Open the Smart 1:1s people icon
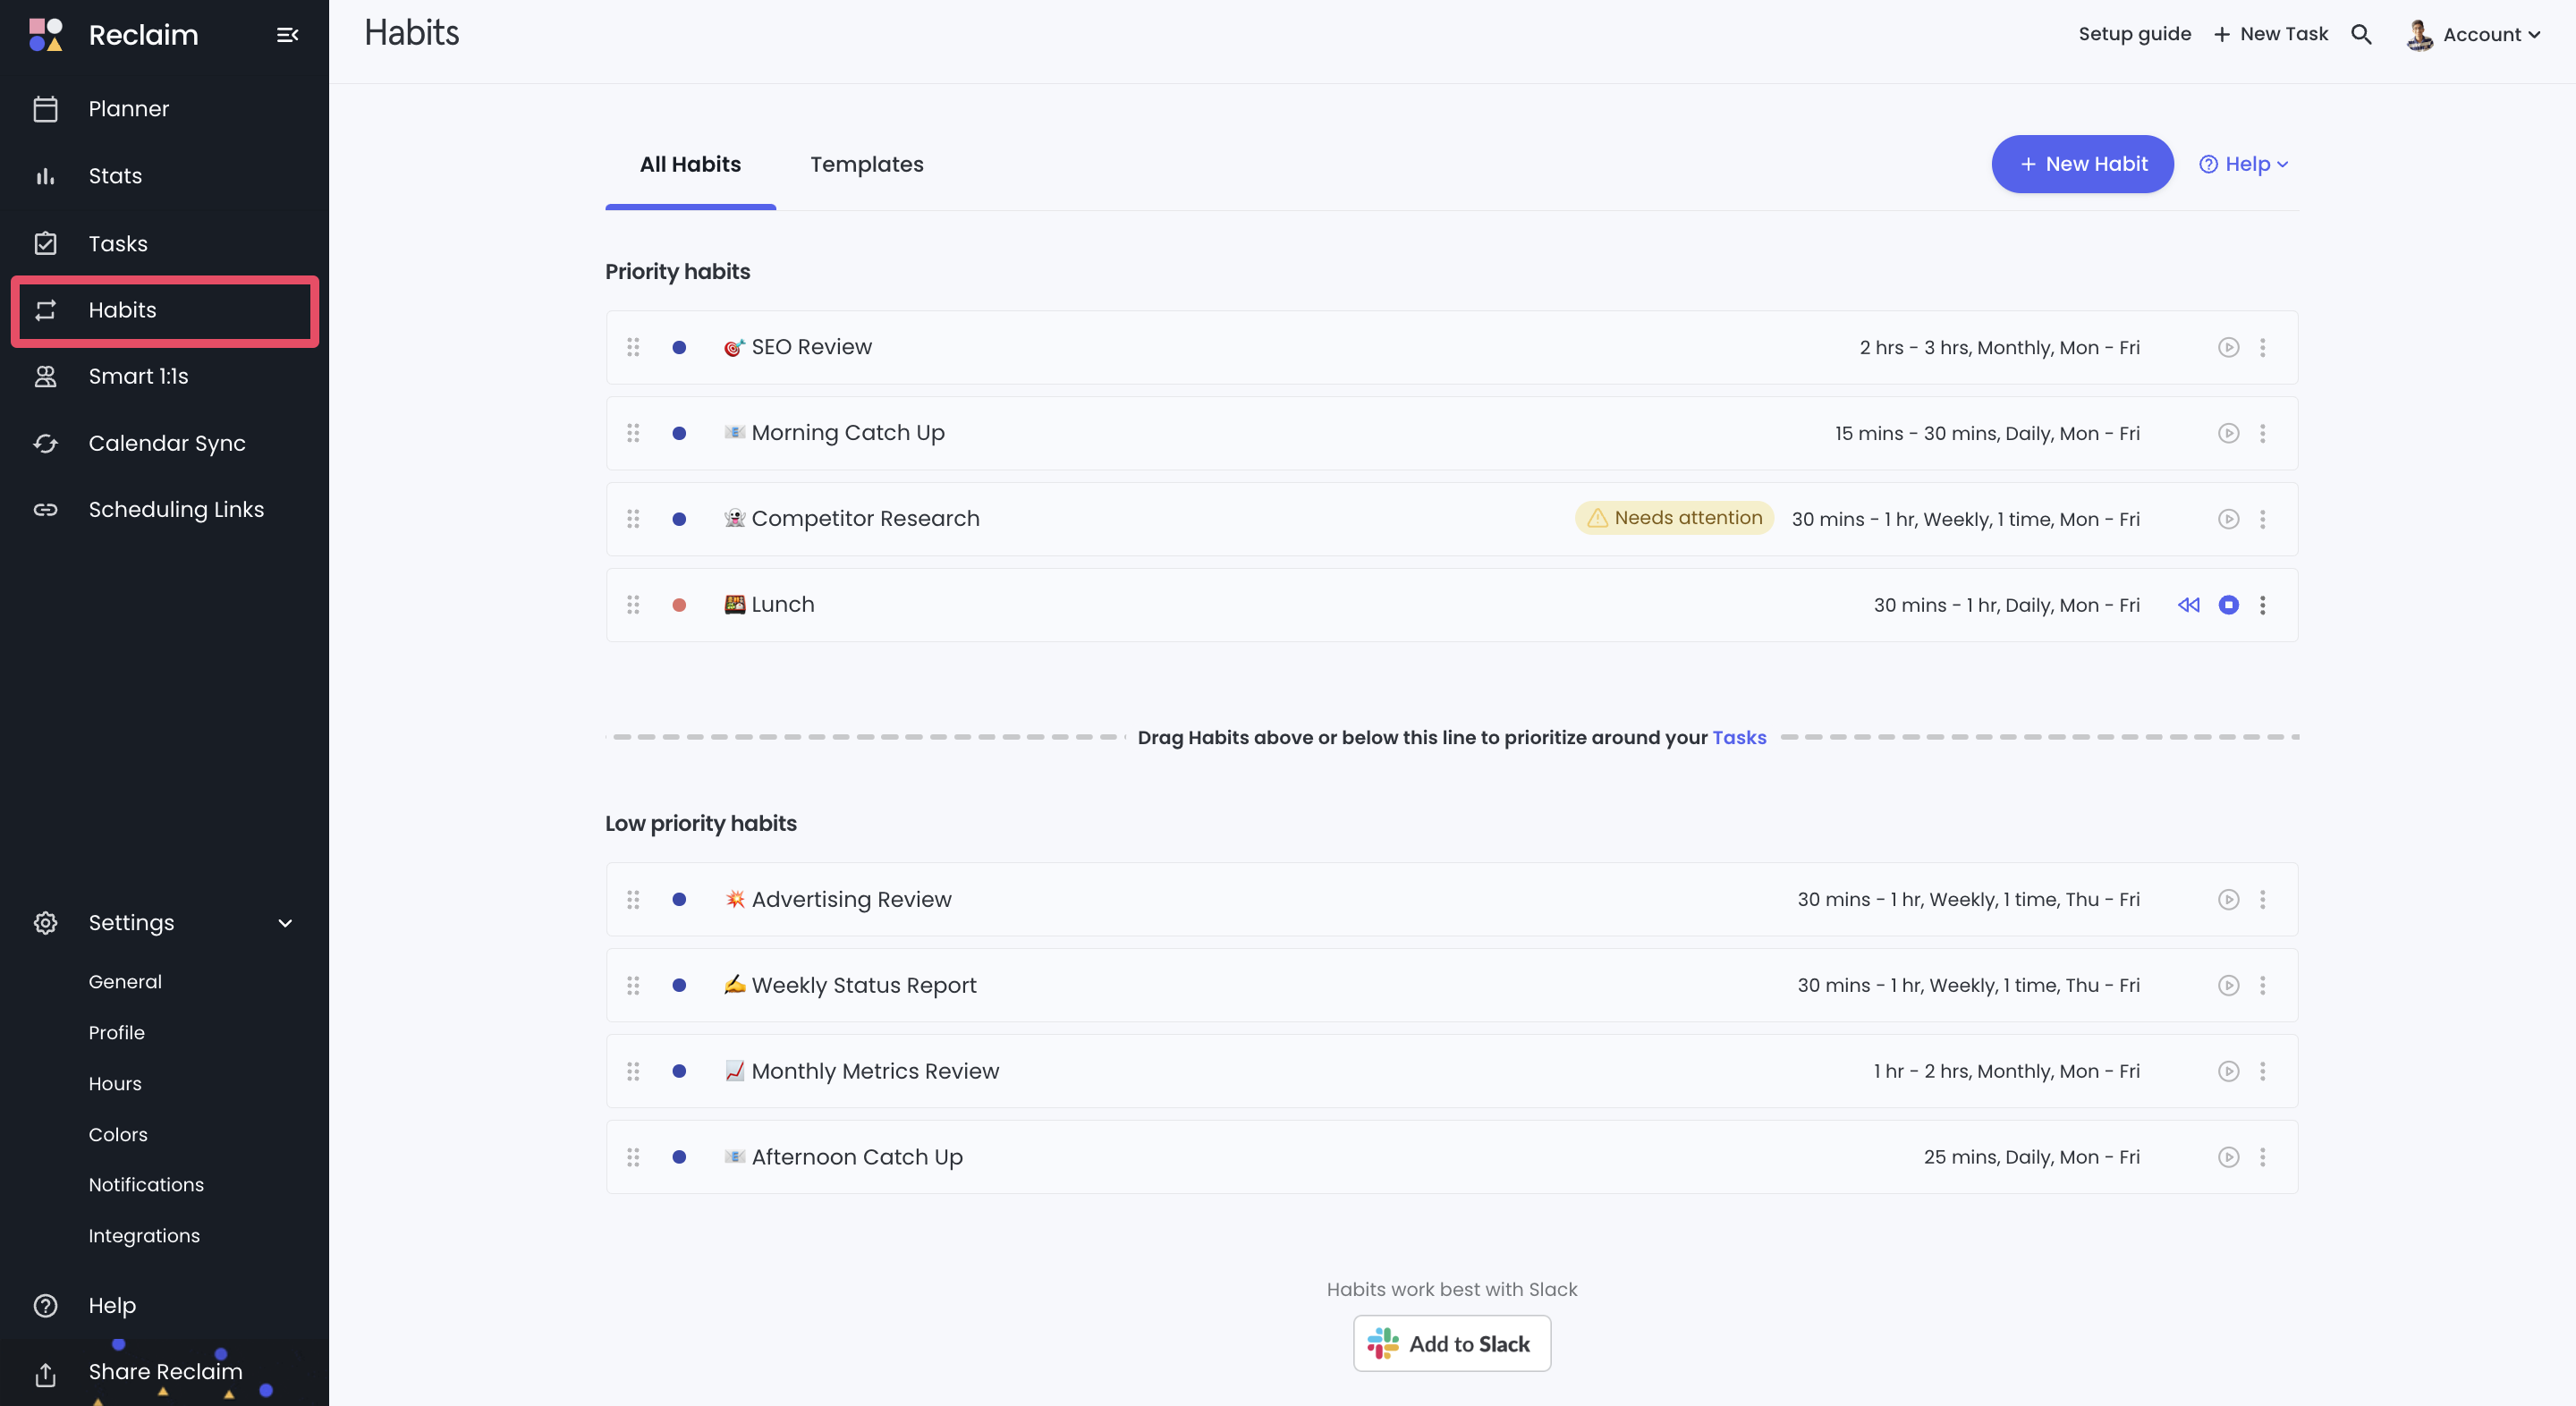This screenshot has width=2576, height=1406. [46, 376]
